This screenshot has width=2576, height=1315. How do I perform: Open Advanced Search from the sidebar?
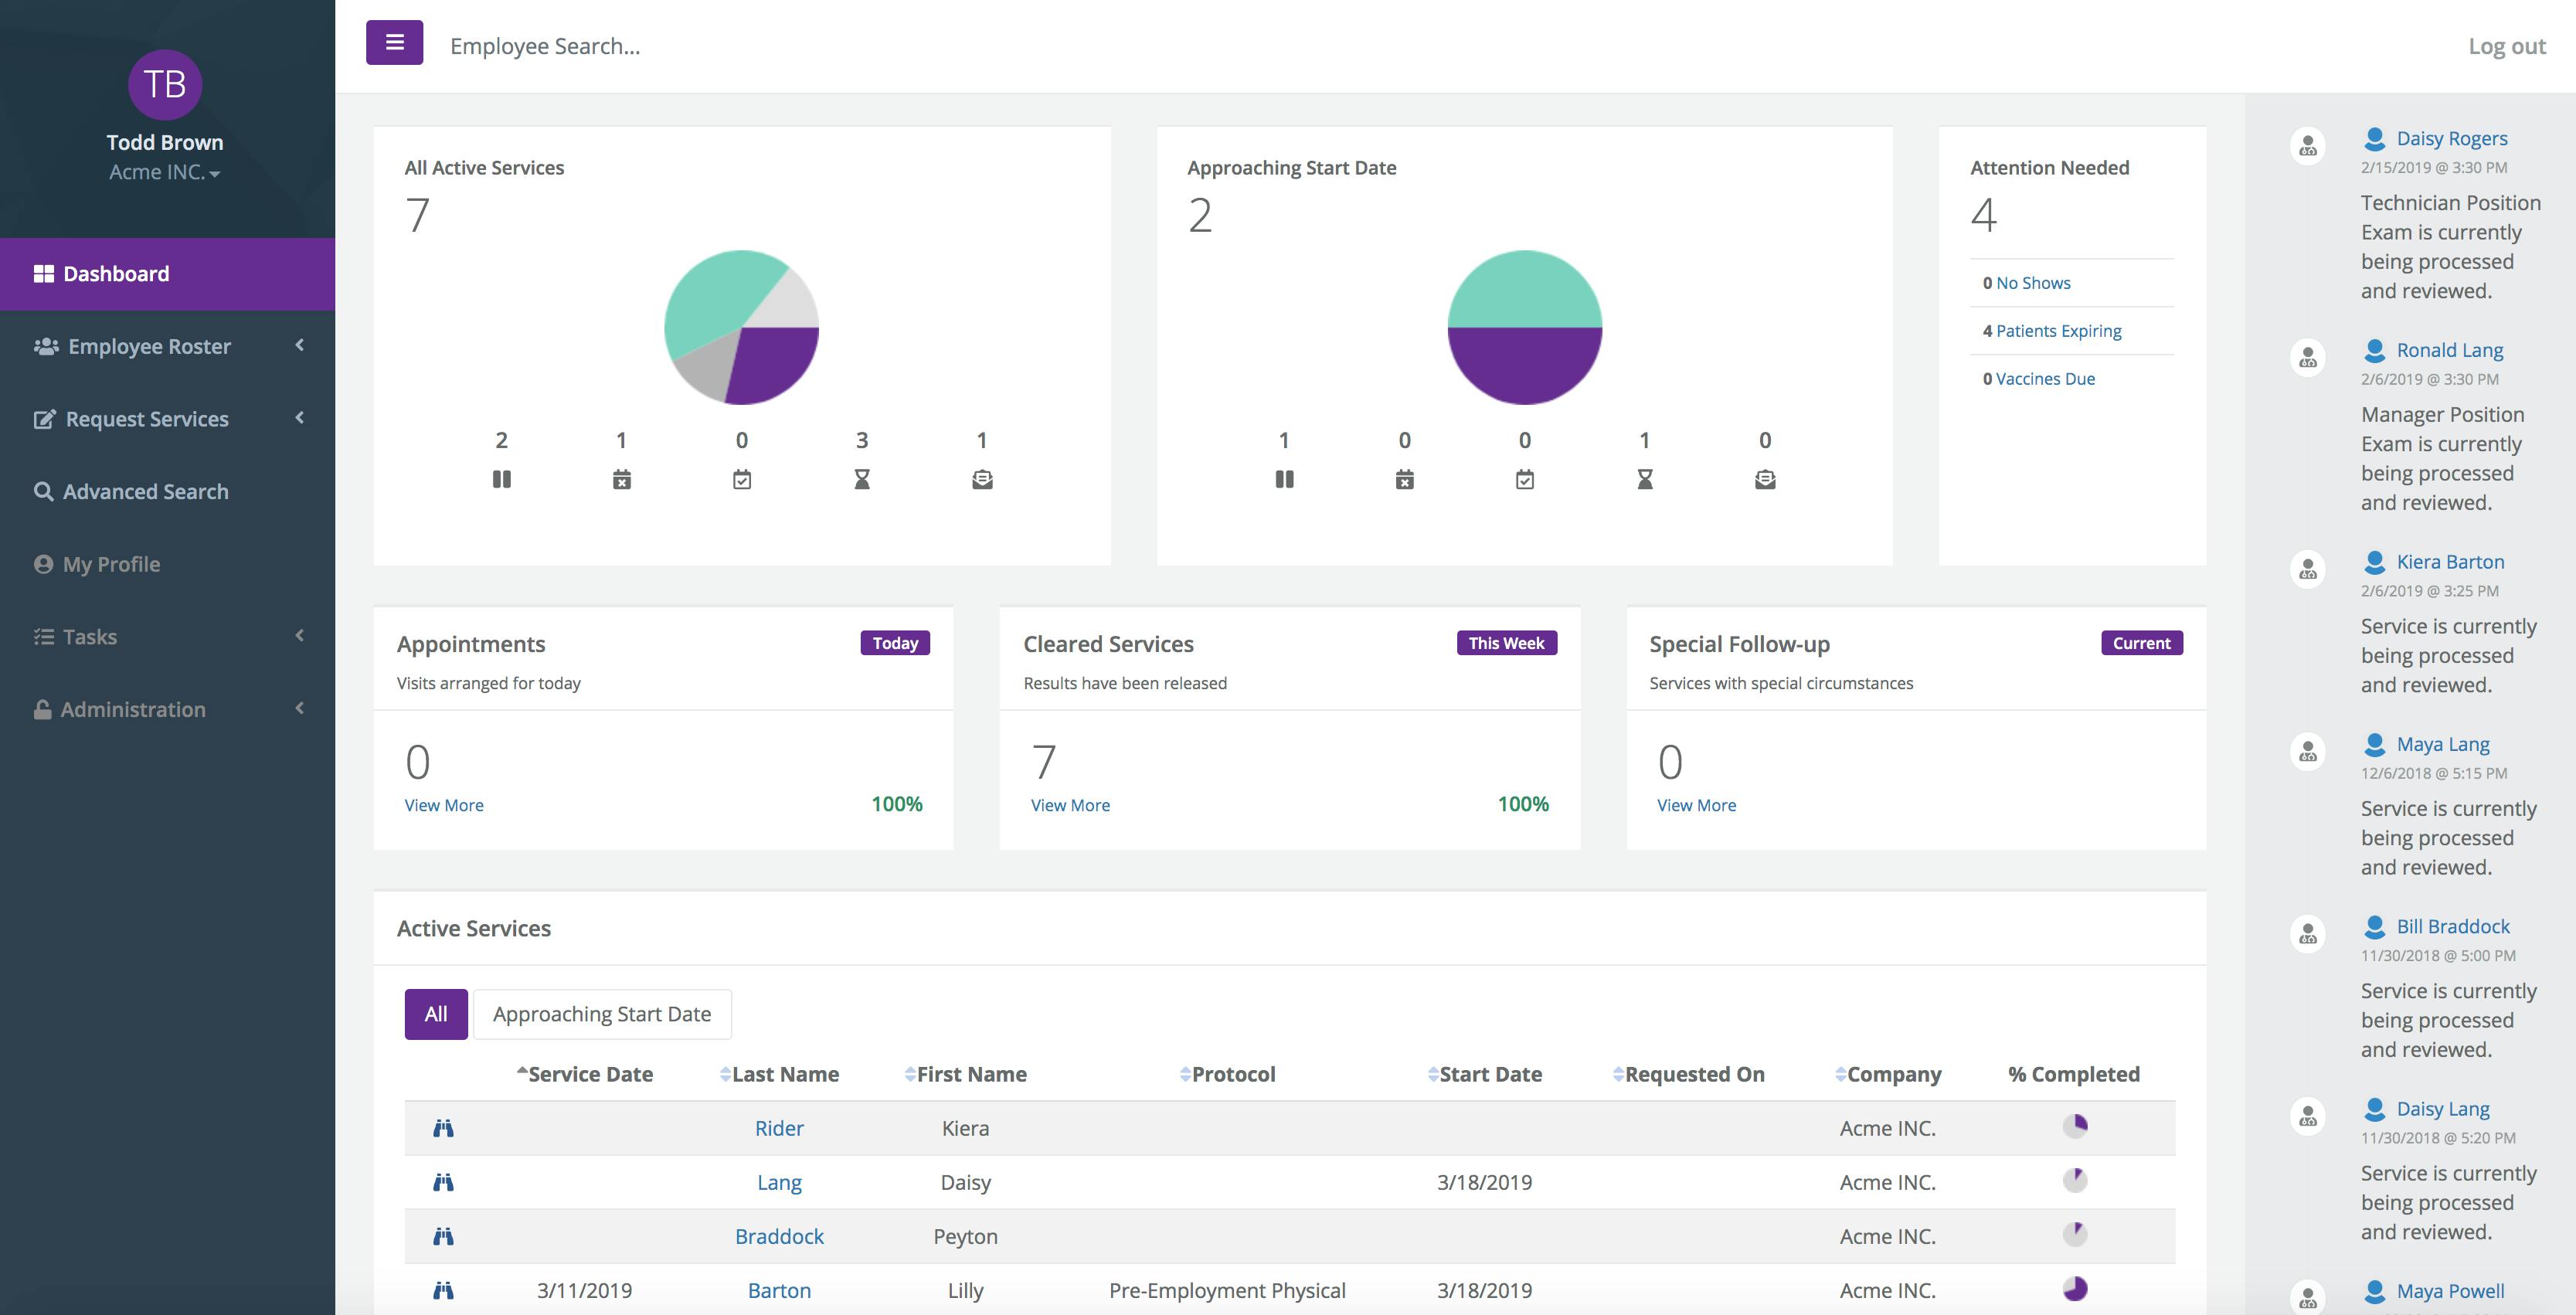click(x=145, y=491)
